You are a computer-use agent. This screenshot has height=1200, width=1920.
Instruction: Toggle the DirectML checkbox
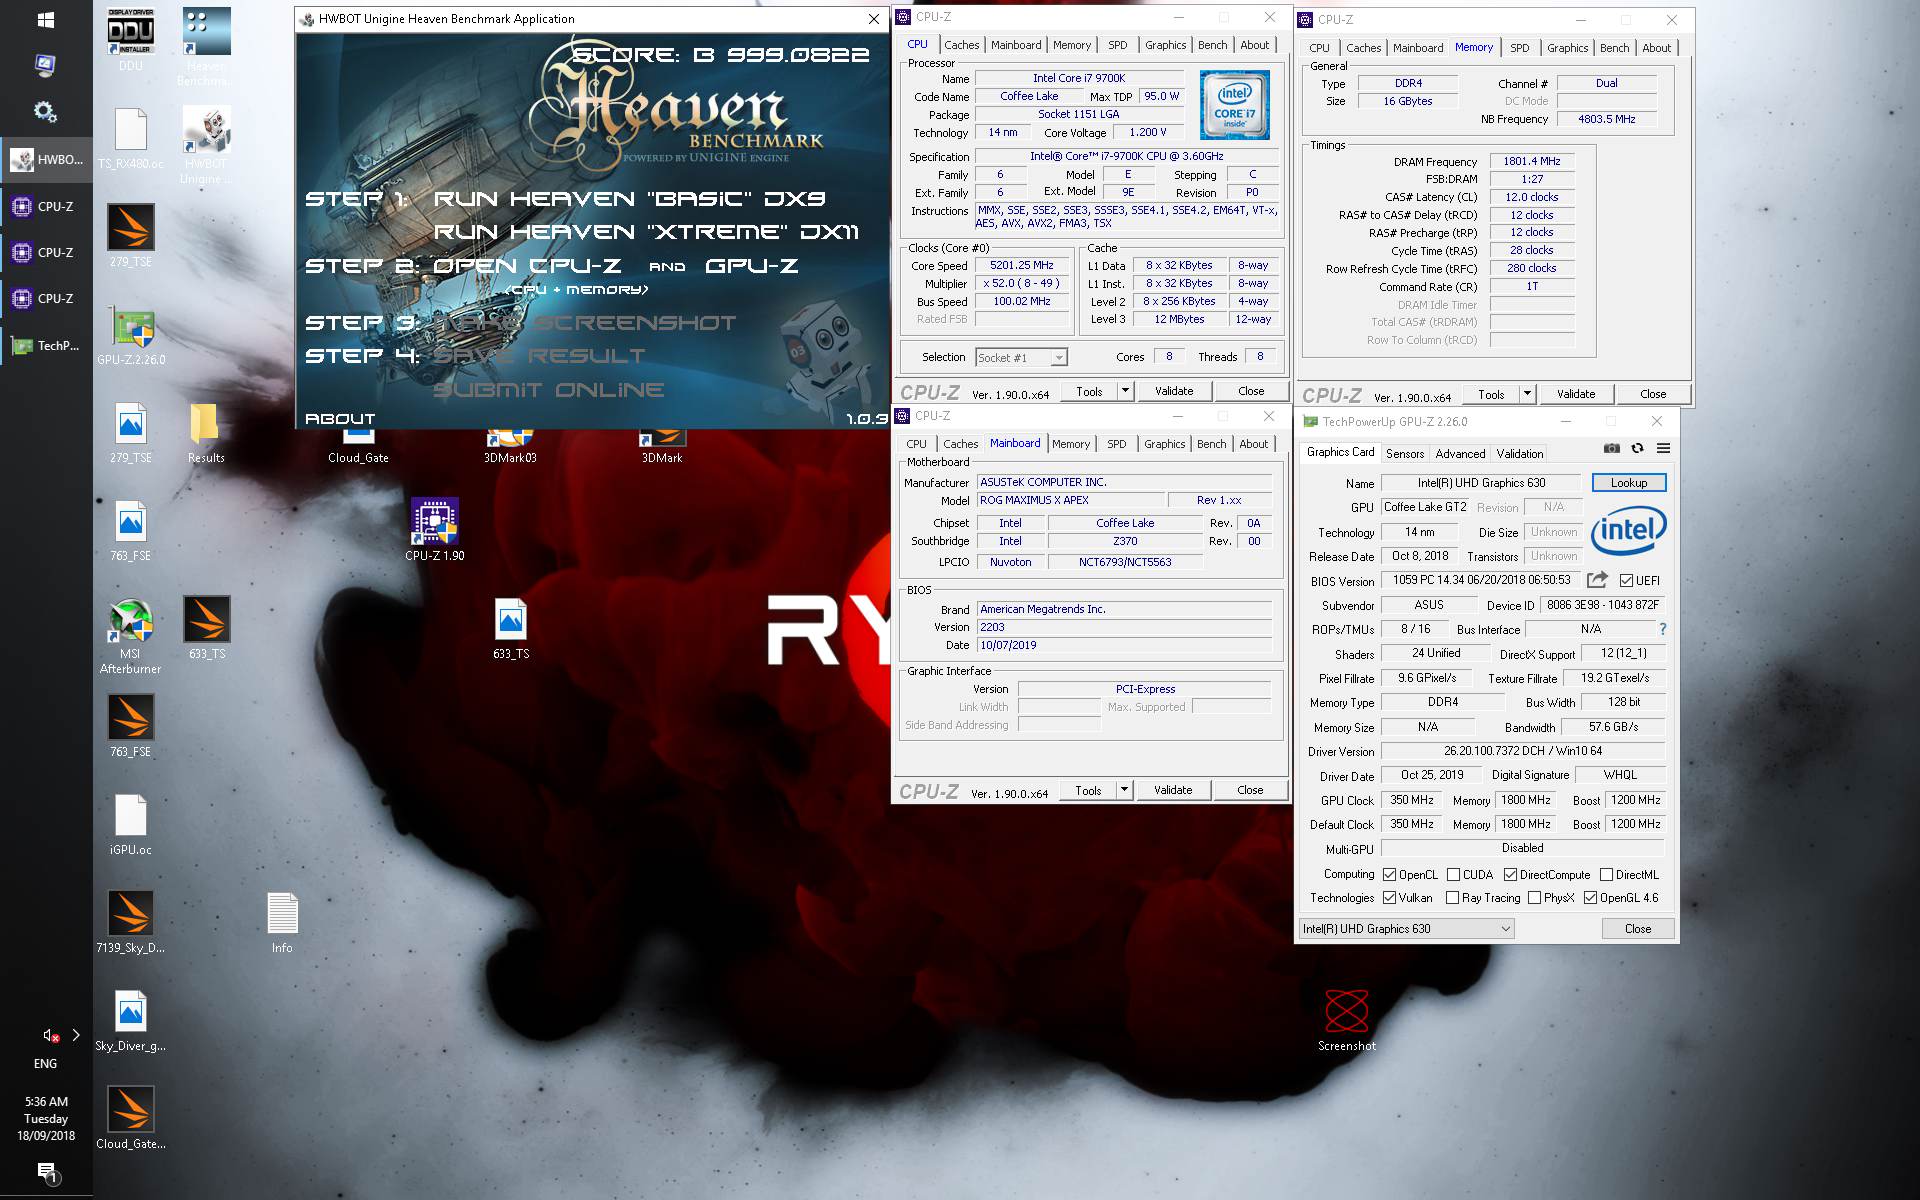click(1606, 874)
